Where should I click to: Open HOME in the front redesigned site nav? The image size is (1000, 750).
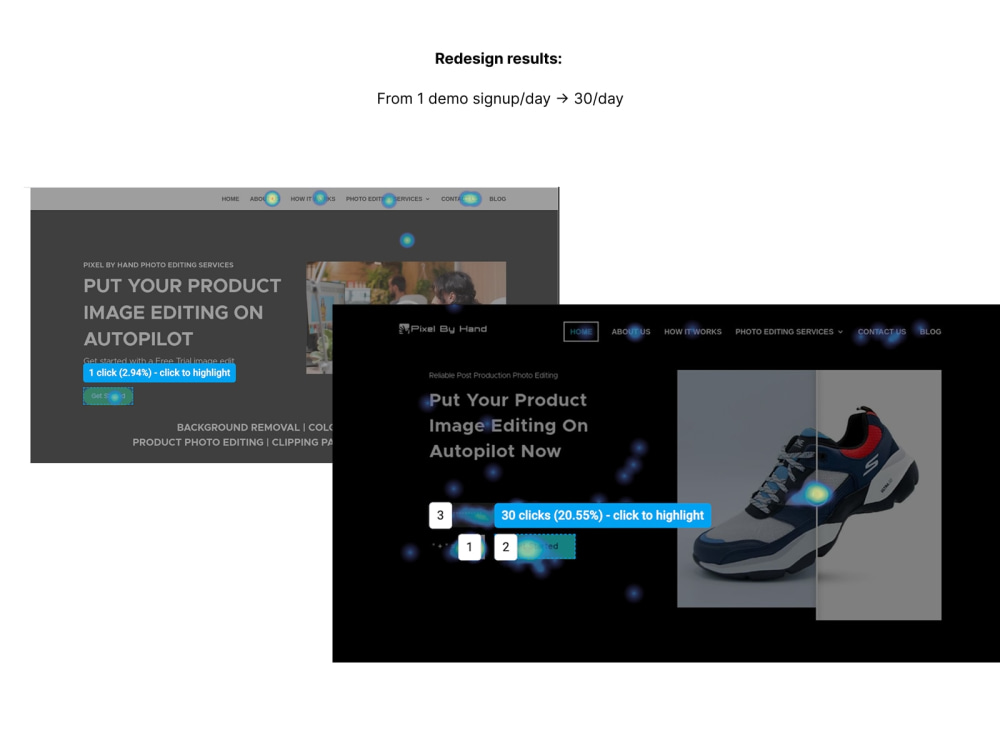tap(580, 332)
